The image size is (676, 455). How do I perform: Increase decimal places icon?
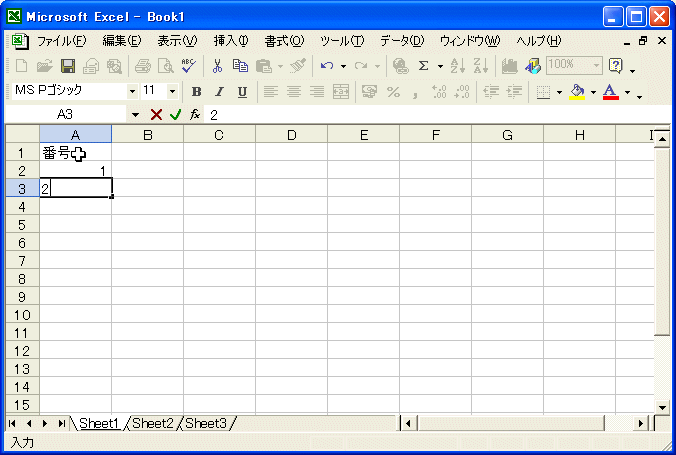click(439, 91)
